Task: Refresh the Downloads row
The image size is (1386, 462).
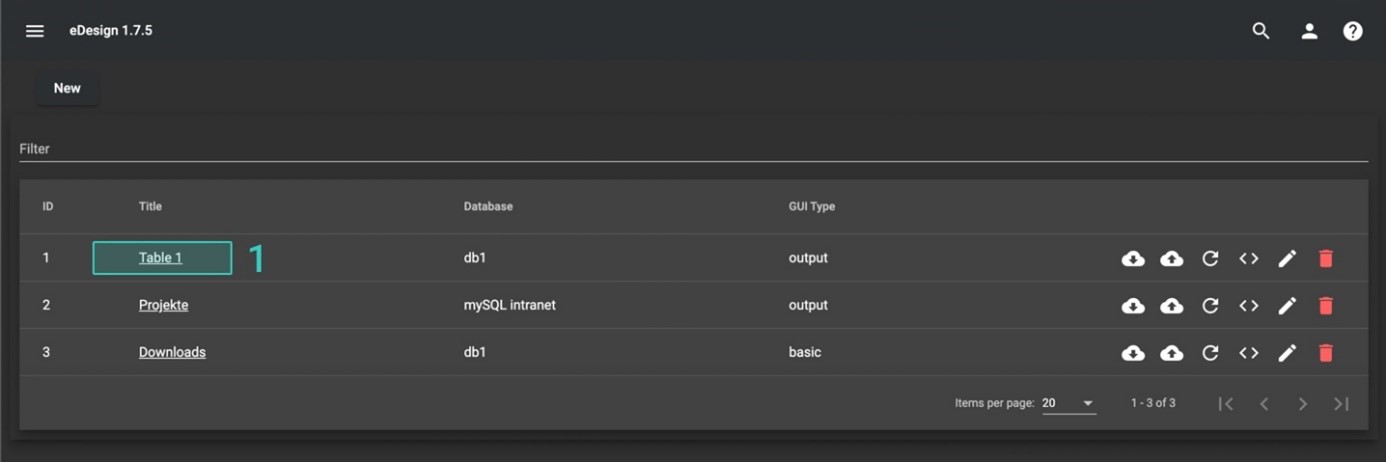Action: tap(1210, 353)
